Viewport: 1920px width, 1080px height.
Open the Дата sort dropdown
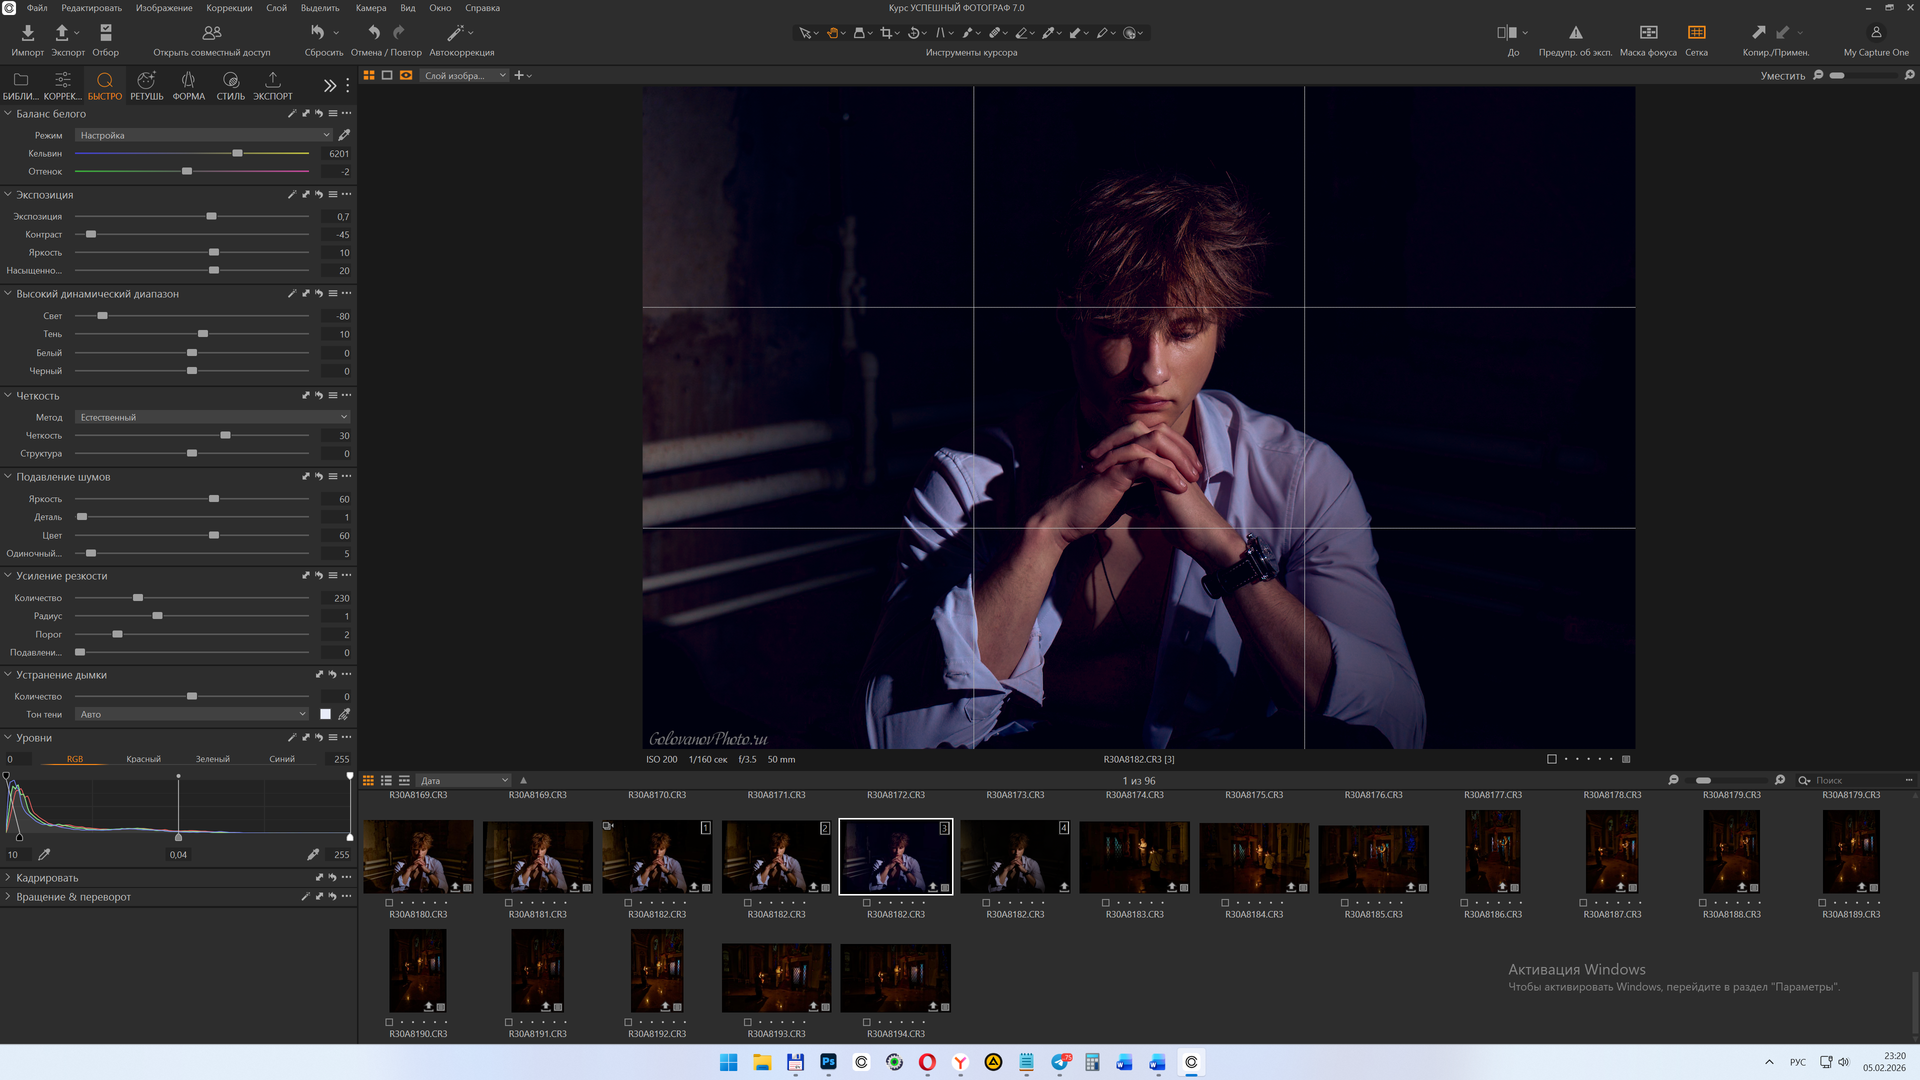(464, 781)
